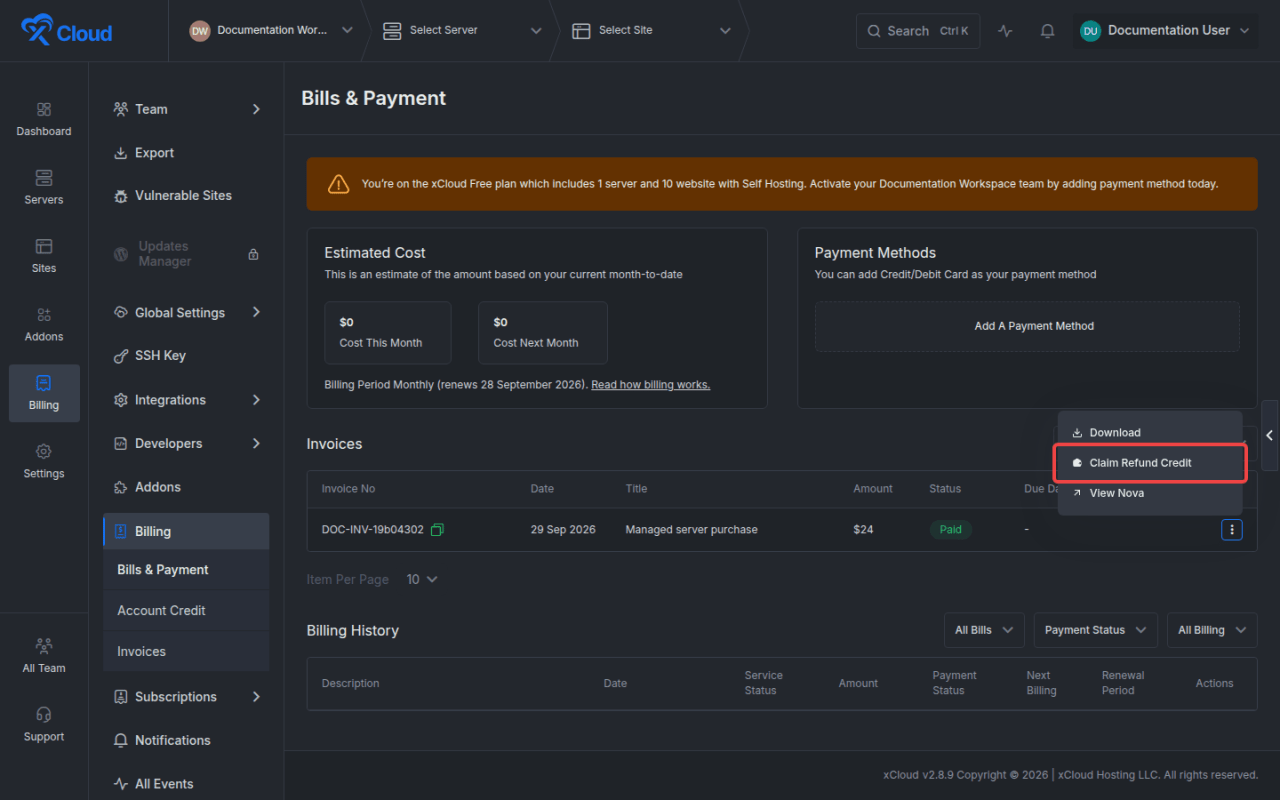
Task: Choose Download from the invoice menu
Action: pyautogui.click(x=1150, y=433)
